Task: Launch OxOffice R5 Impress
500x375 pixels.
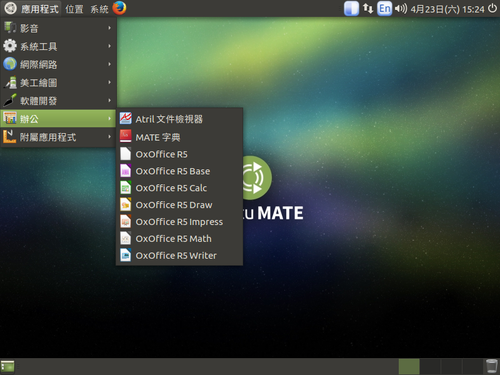Action: click(179, 222)
